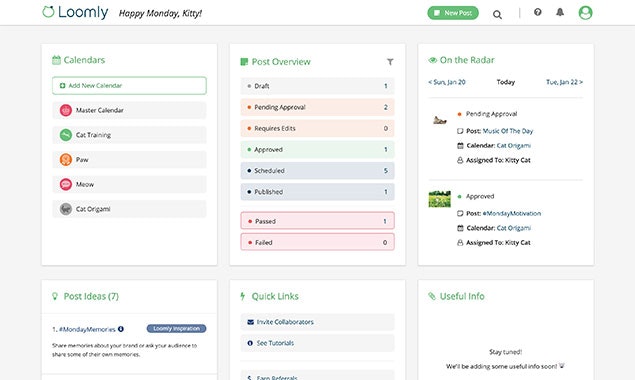The image size is (635, 380).
Task: Show Passed posts
Action: tap(318, 221)
